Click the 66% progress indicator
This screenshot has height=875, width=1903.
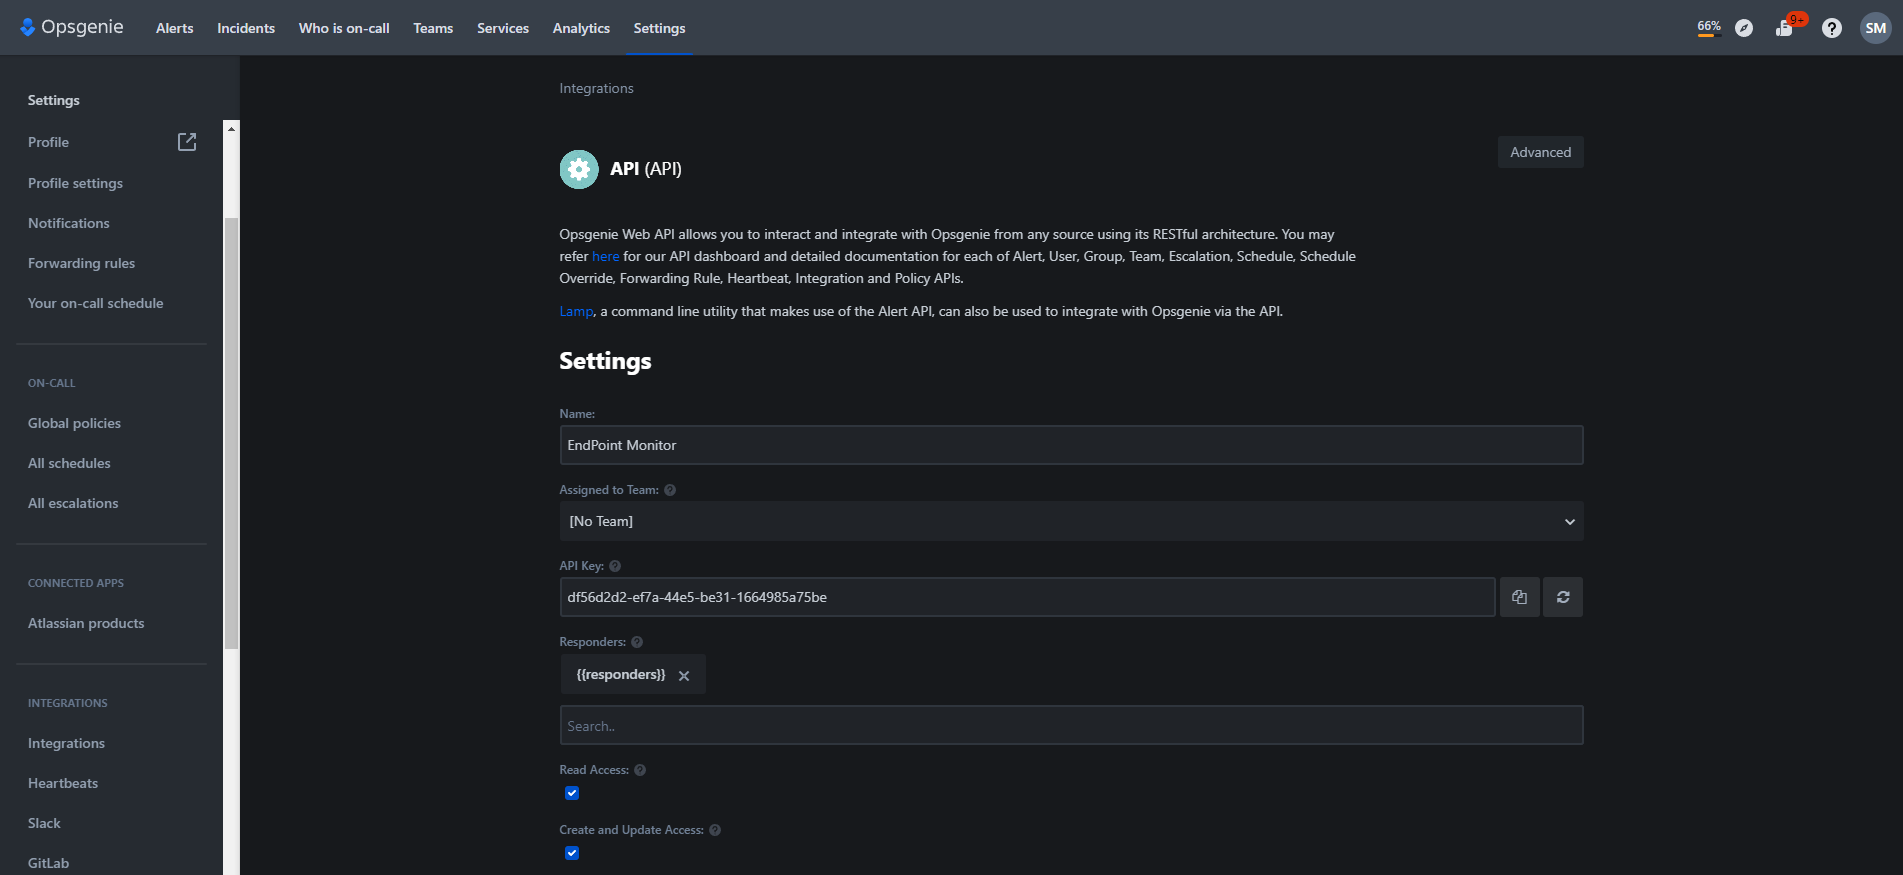coord(1709,27)
